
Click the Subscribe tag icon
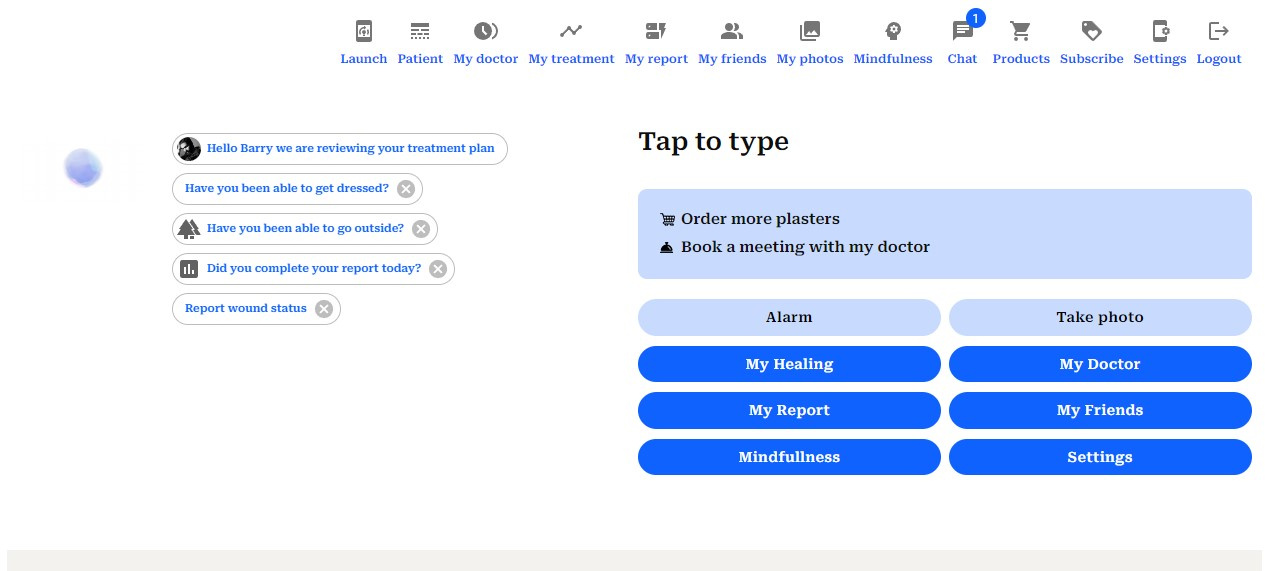[1091, 32]
